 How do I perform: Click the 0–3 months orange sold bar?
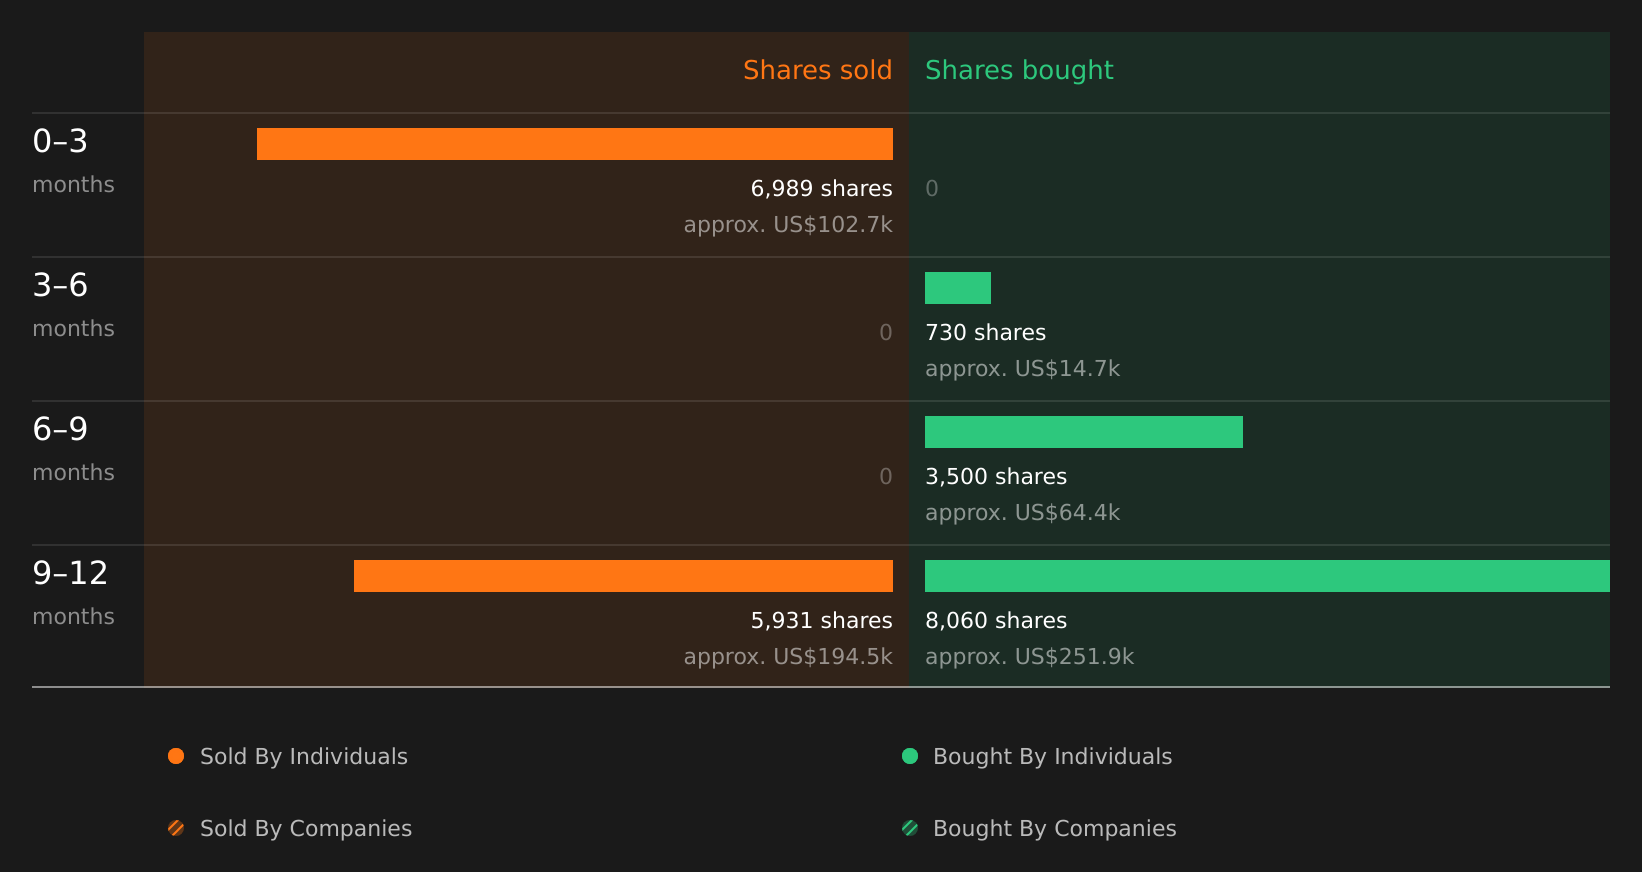point(575,144)
